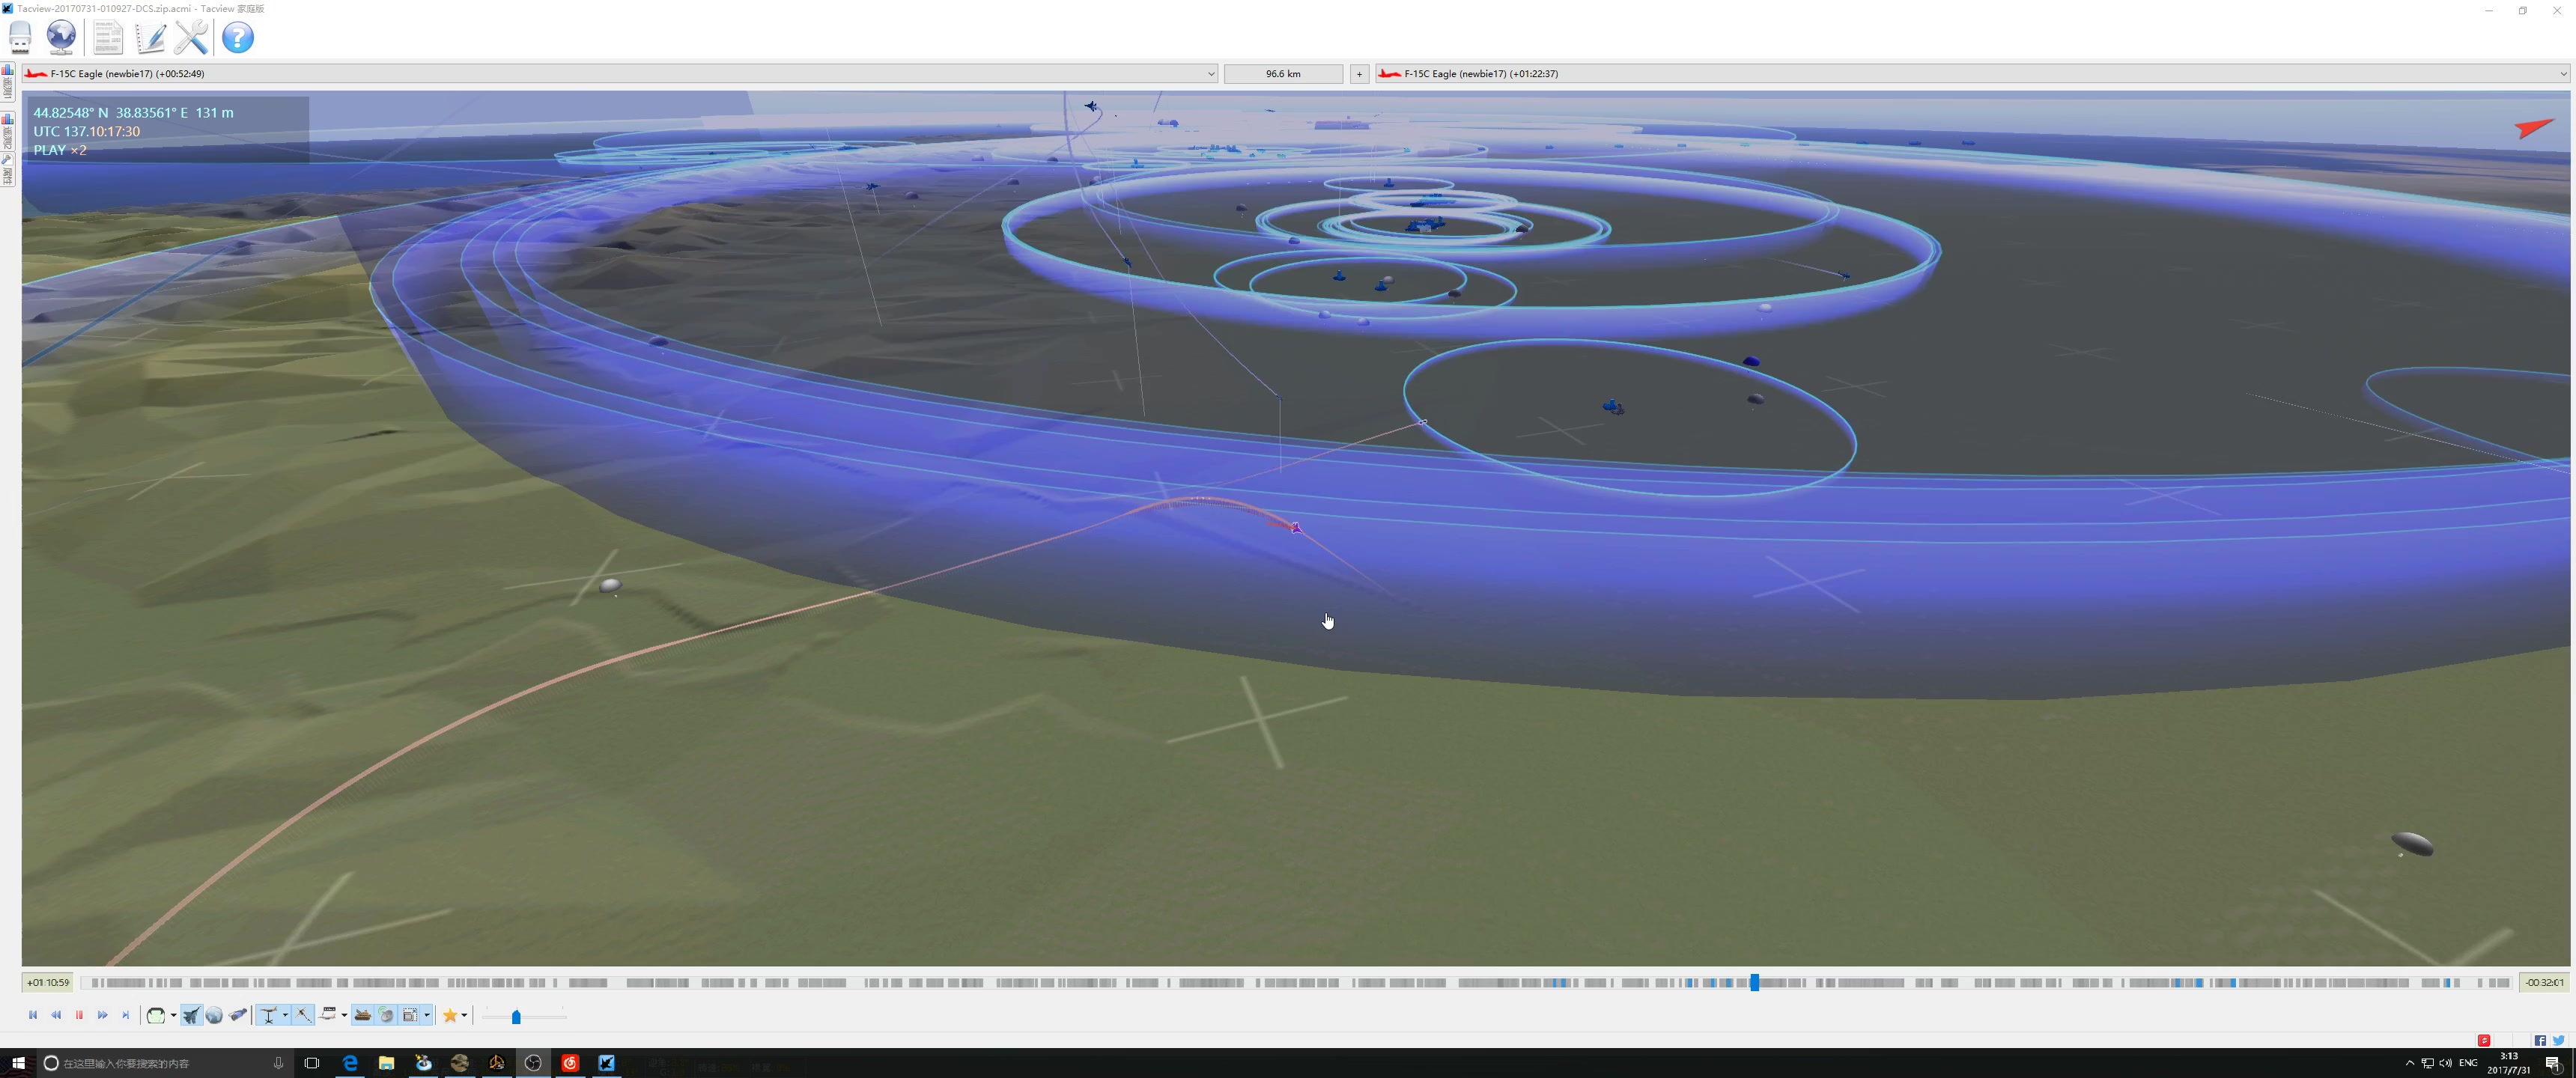
Task: Open the altitude stand dropdown arrow
Action: [285, 1016]
